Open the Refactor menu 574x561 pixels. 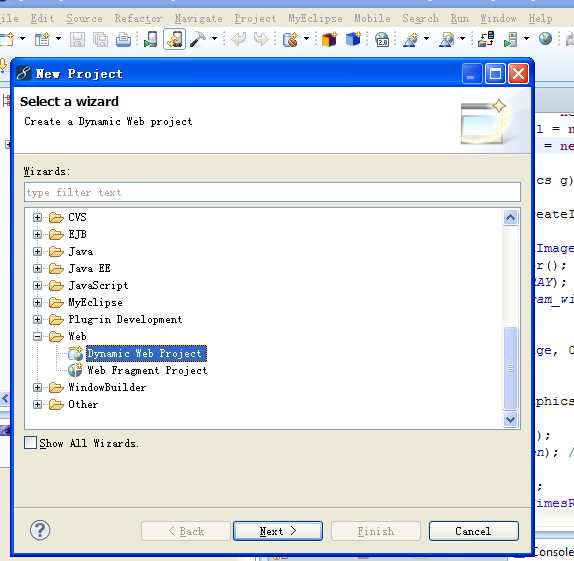[138, 18]
